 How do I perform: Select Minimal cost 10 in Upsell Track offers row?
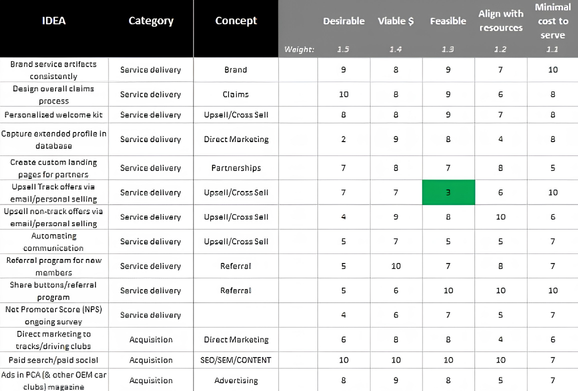point(553,192)
